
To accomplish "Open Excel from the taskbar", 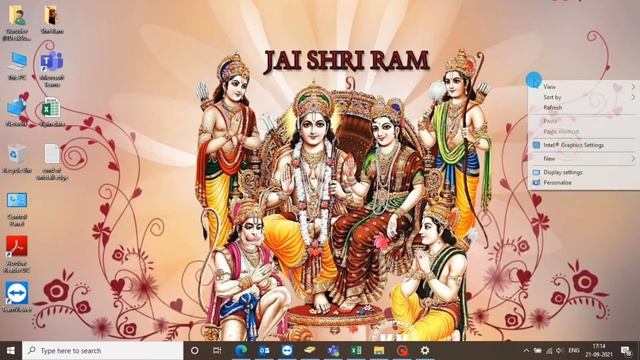I will [356, 351].
